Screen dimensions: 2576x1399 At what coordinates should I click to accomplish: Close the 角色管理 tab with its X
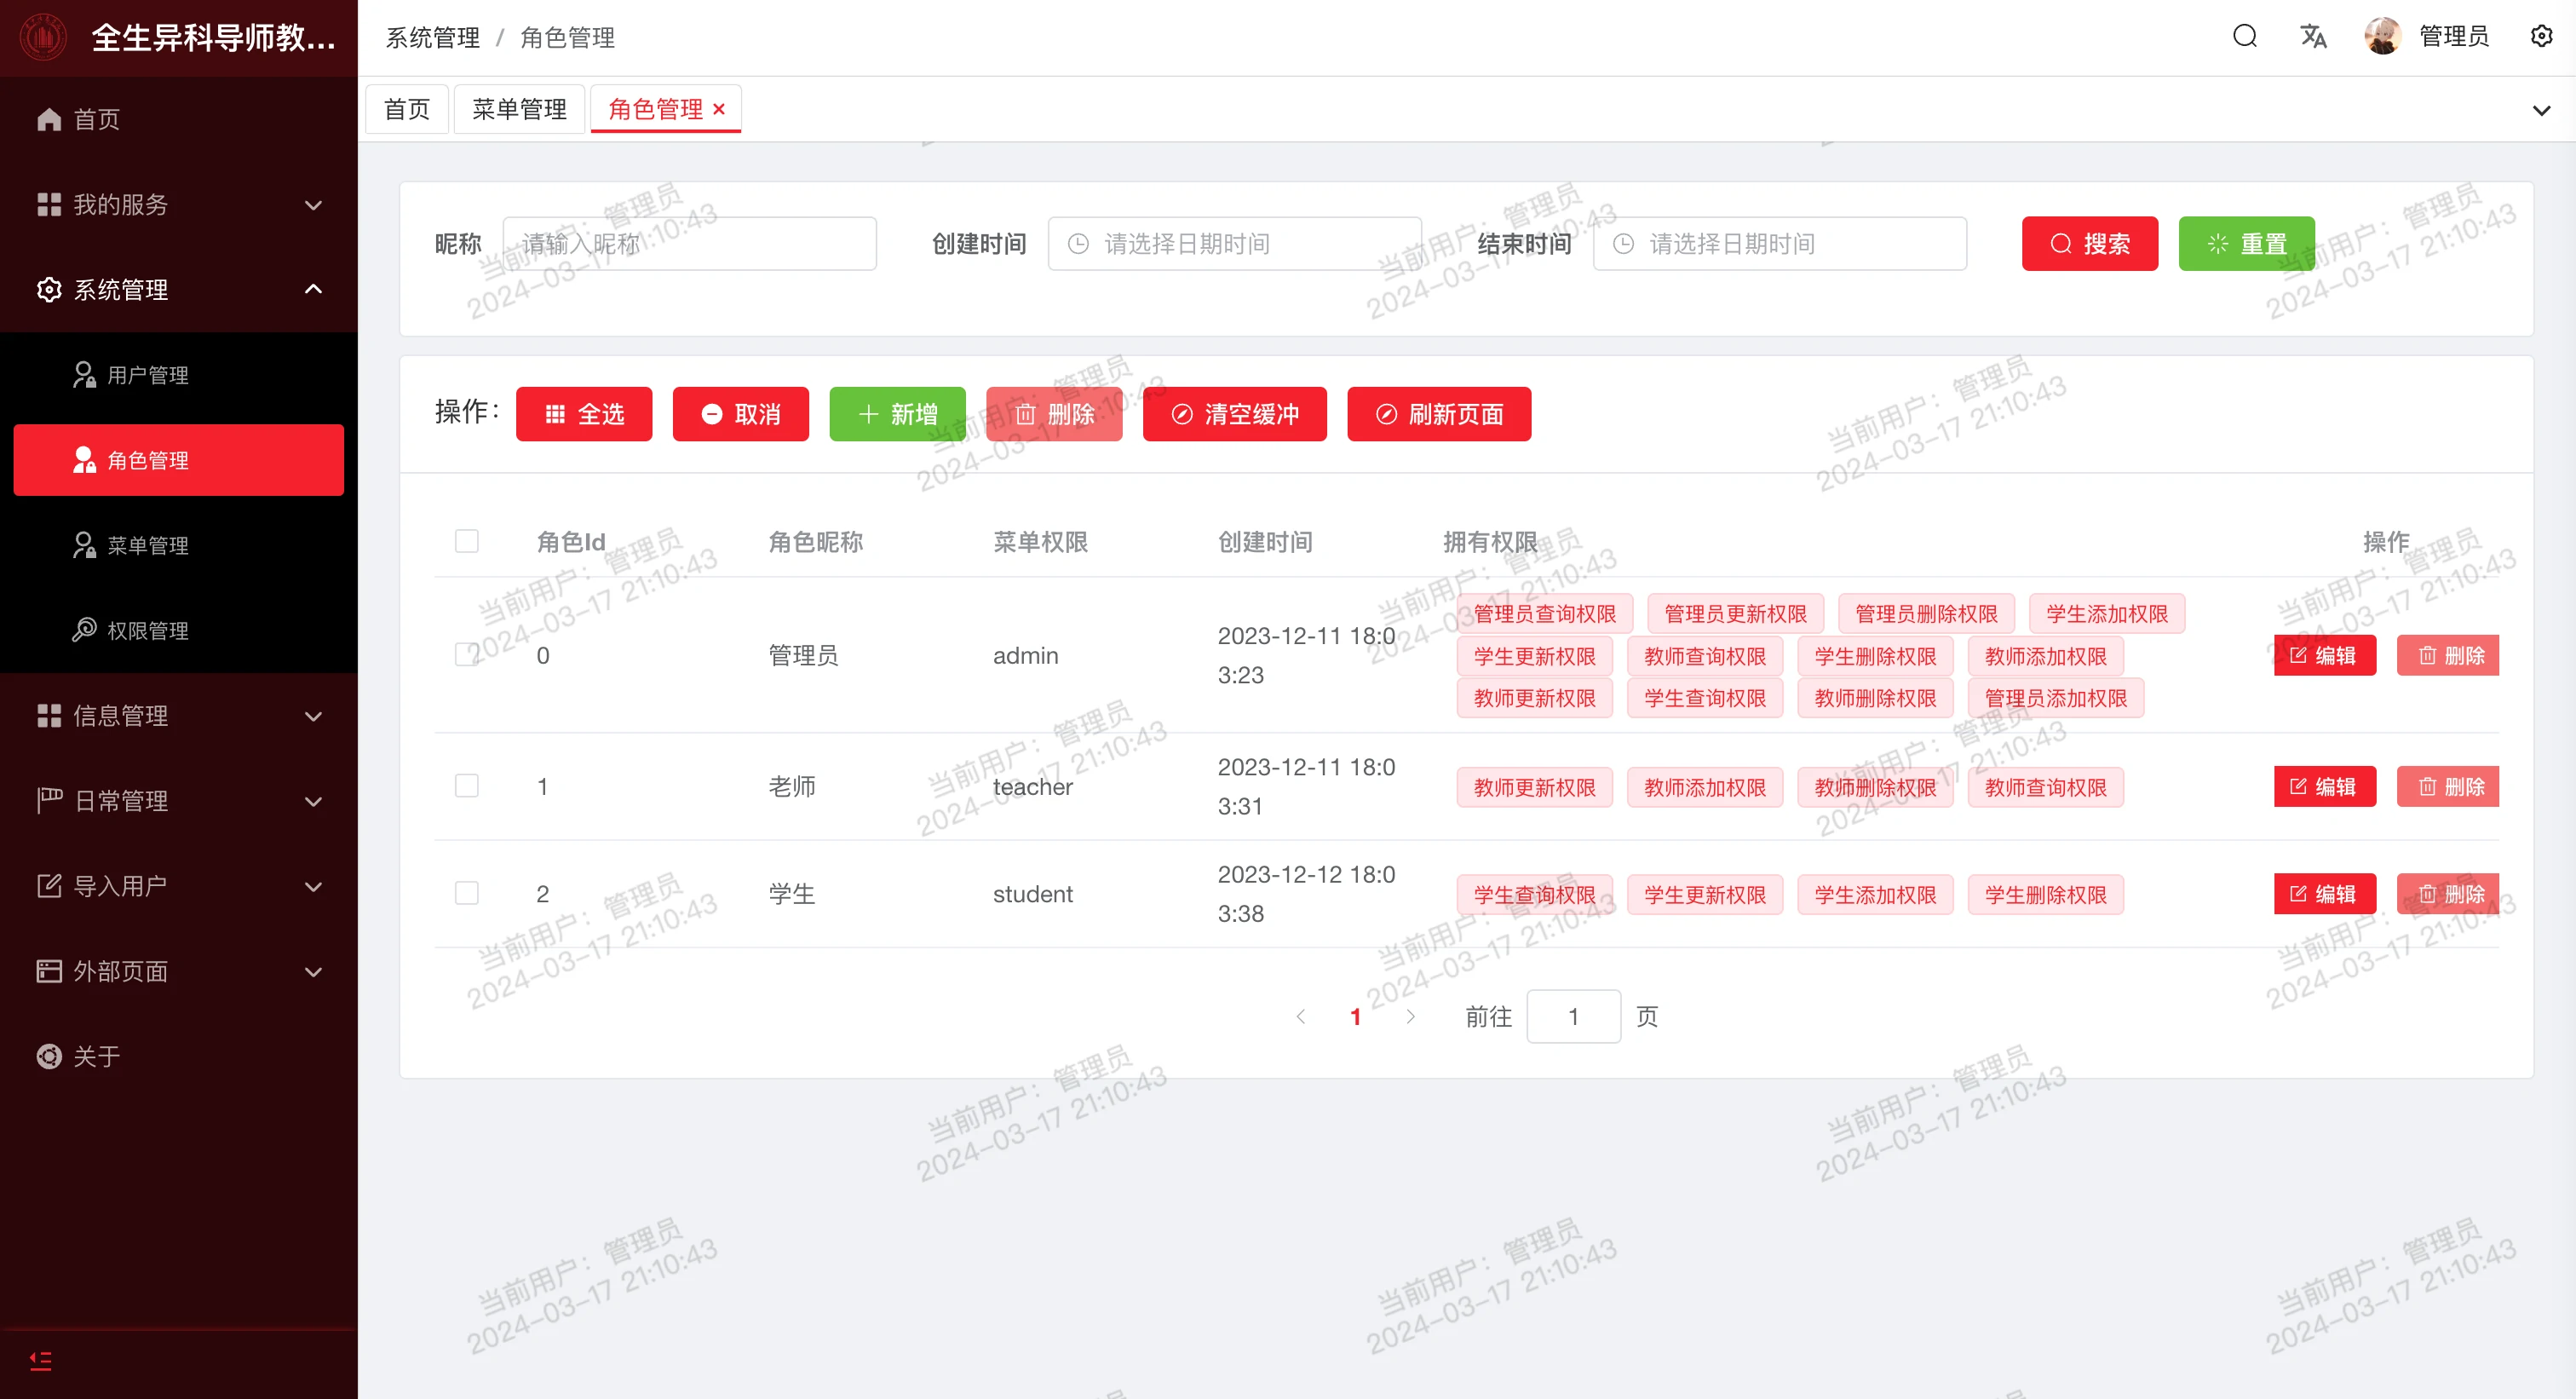tap(719, 109)
